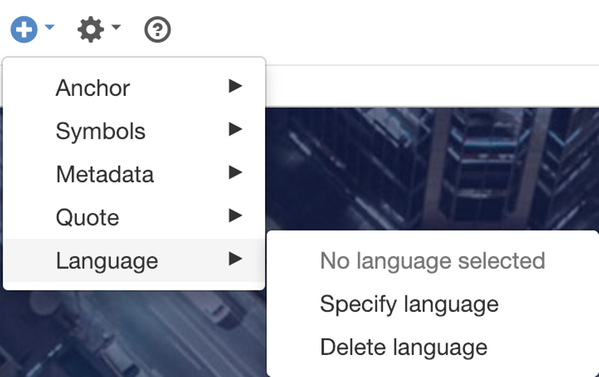Expand the arrow beside Symbols
Image resolution: width=599 pixels, height=377 pixels.
click(x=235, y=129)
